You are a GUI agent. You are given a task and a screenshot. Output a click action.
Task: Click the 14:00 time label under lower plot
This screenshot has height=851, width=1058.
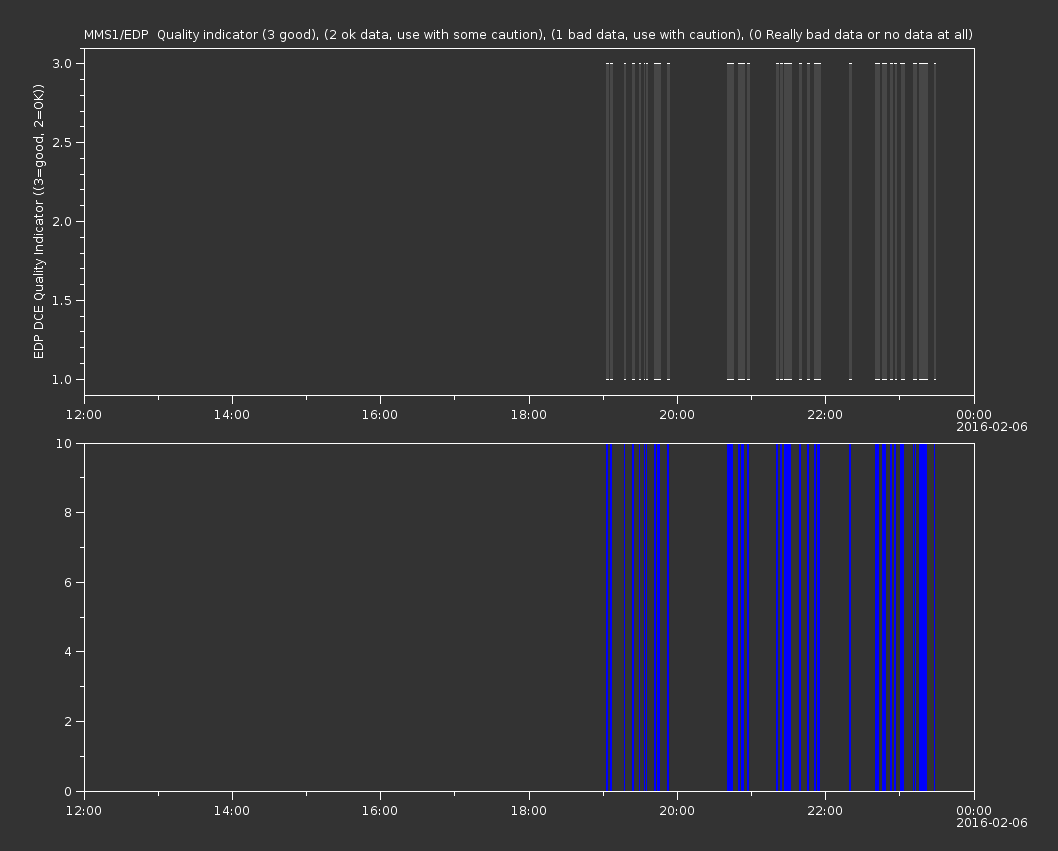pyautogui.click(x=231, y=811)
